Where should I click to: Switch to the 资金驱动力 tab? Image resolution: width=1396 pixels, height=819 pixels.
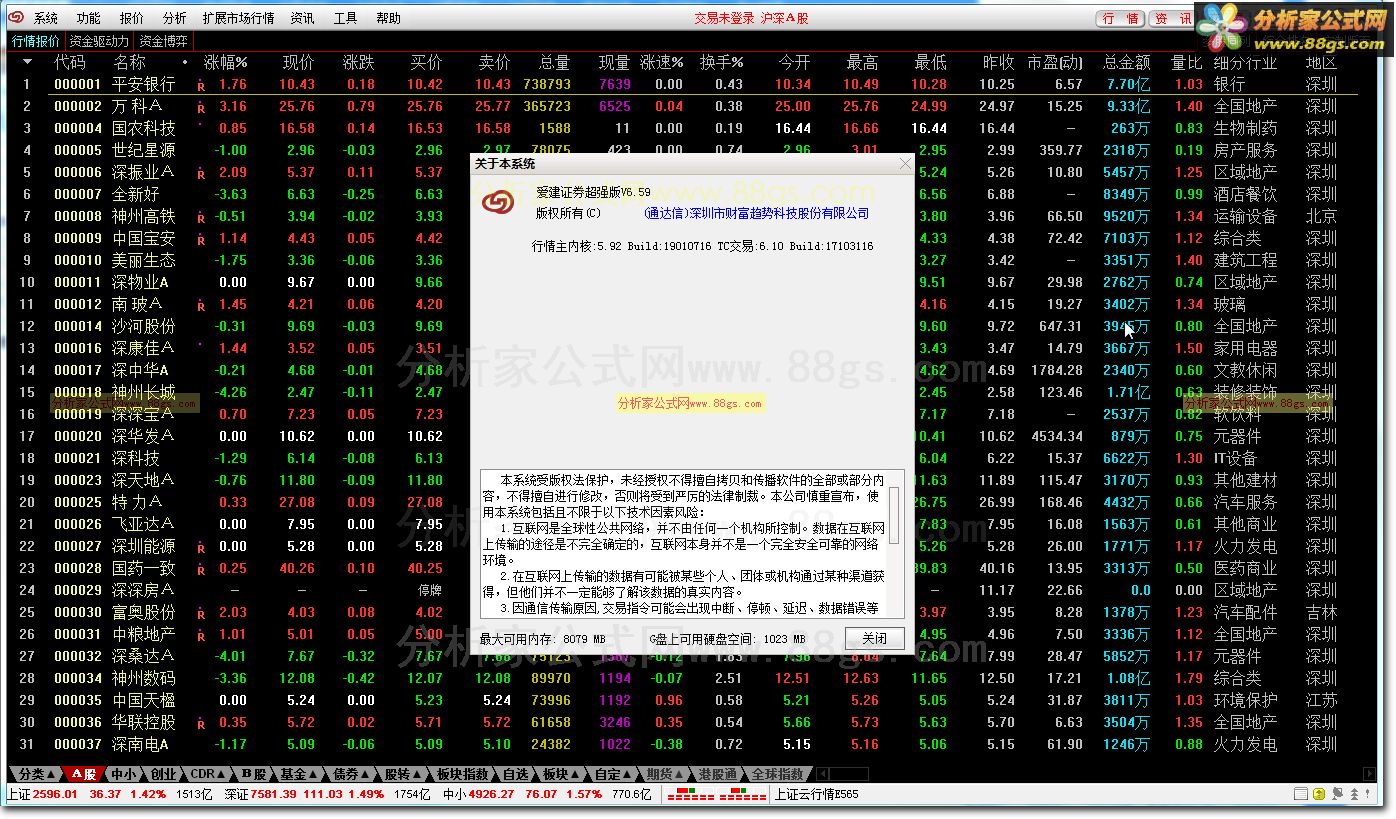pos(99,41)
